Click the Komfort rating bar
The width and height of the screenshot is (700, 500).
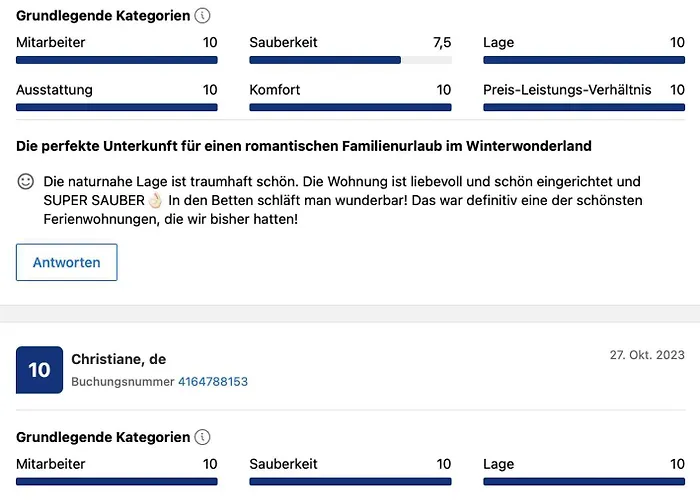click(350, 107)
